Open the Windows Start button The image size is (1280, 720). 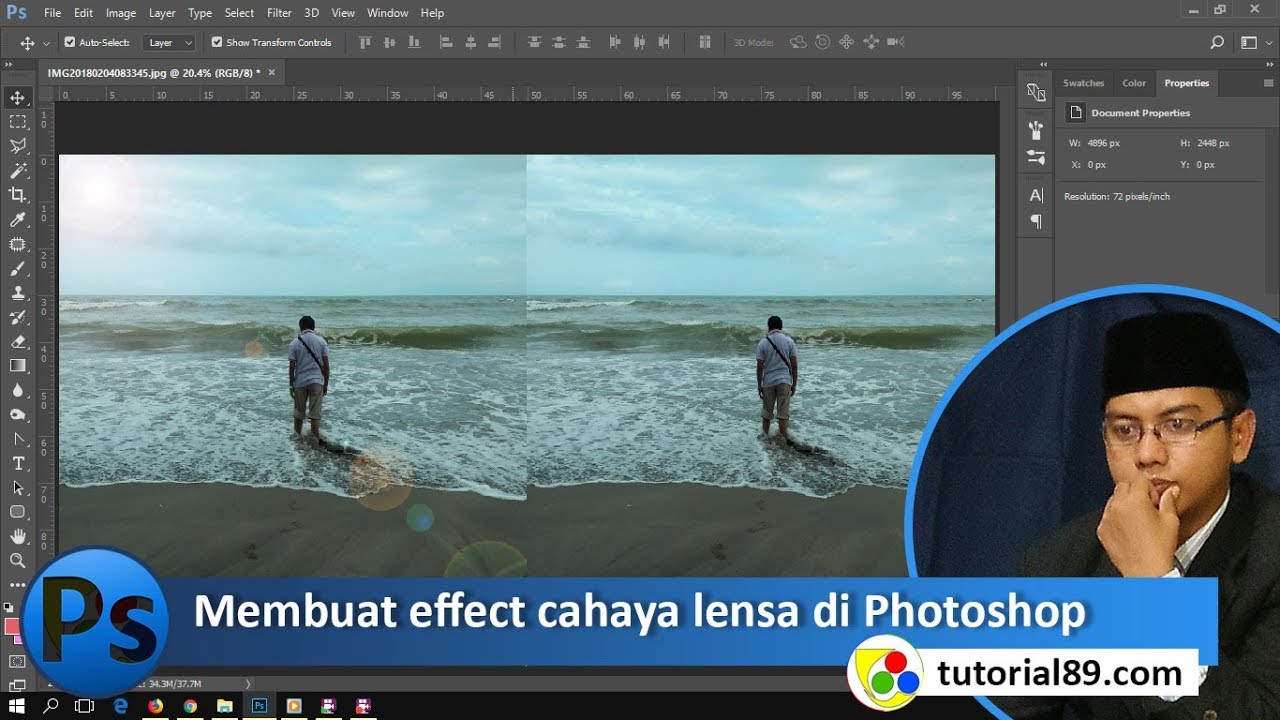click(x=17, y=706)
